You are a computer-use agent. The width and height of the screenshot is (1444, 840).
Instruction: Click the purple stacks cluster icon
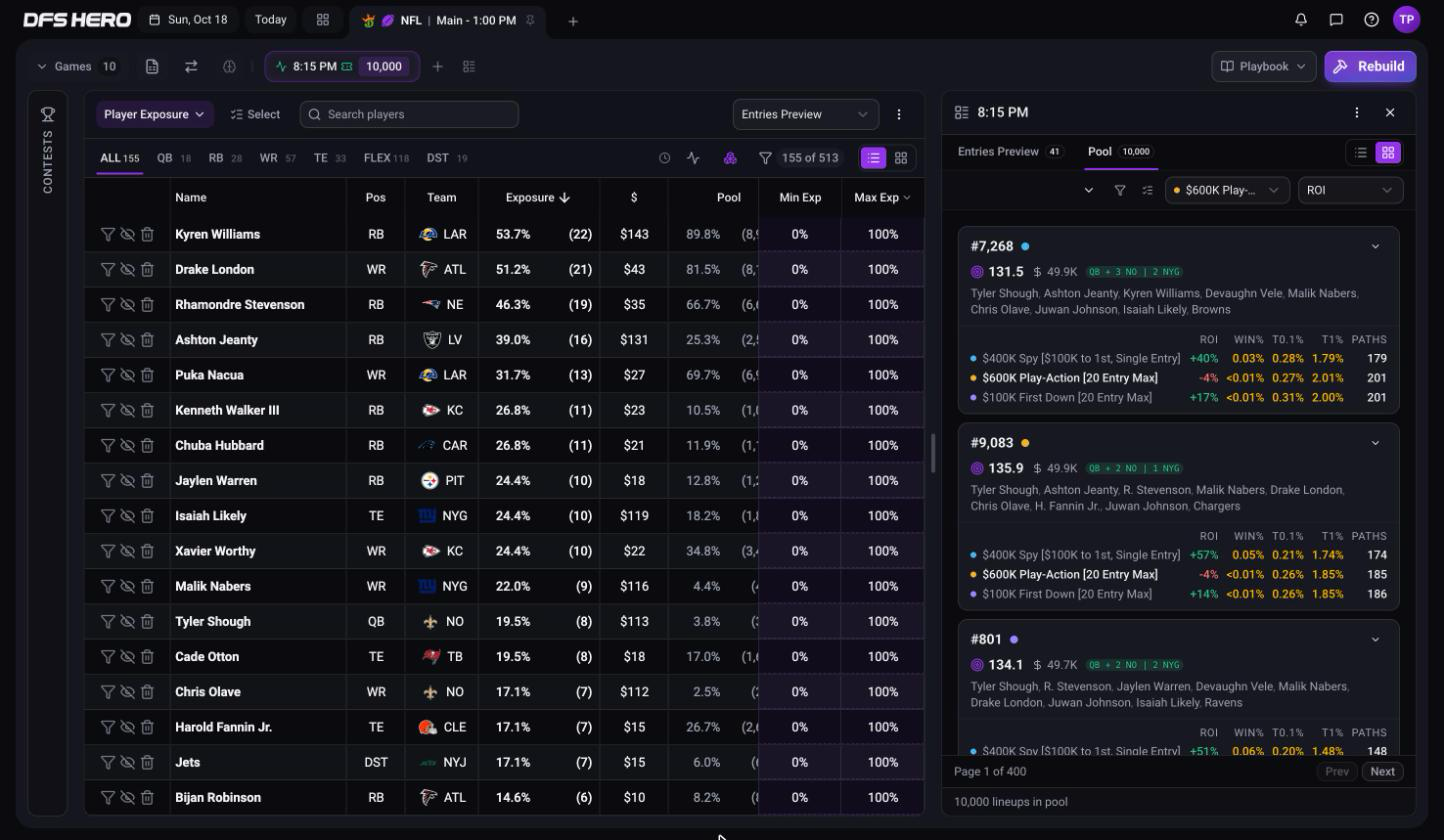point(730,158)
